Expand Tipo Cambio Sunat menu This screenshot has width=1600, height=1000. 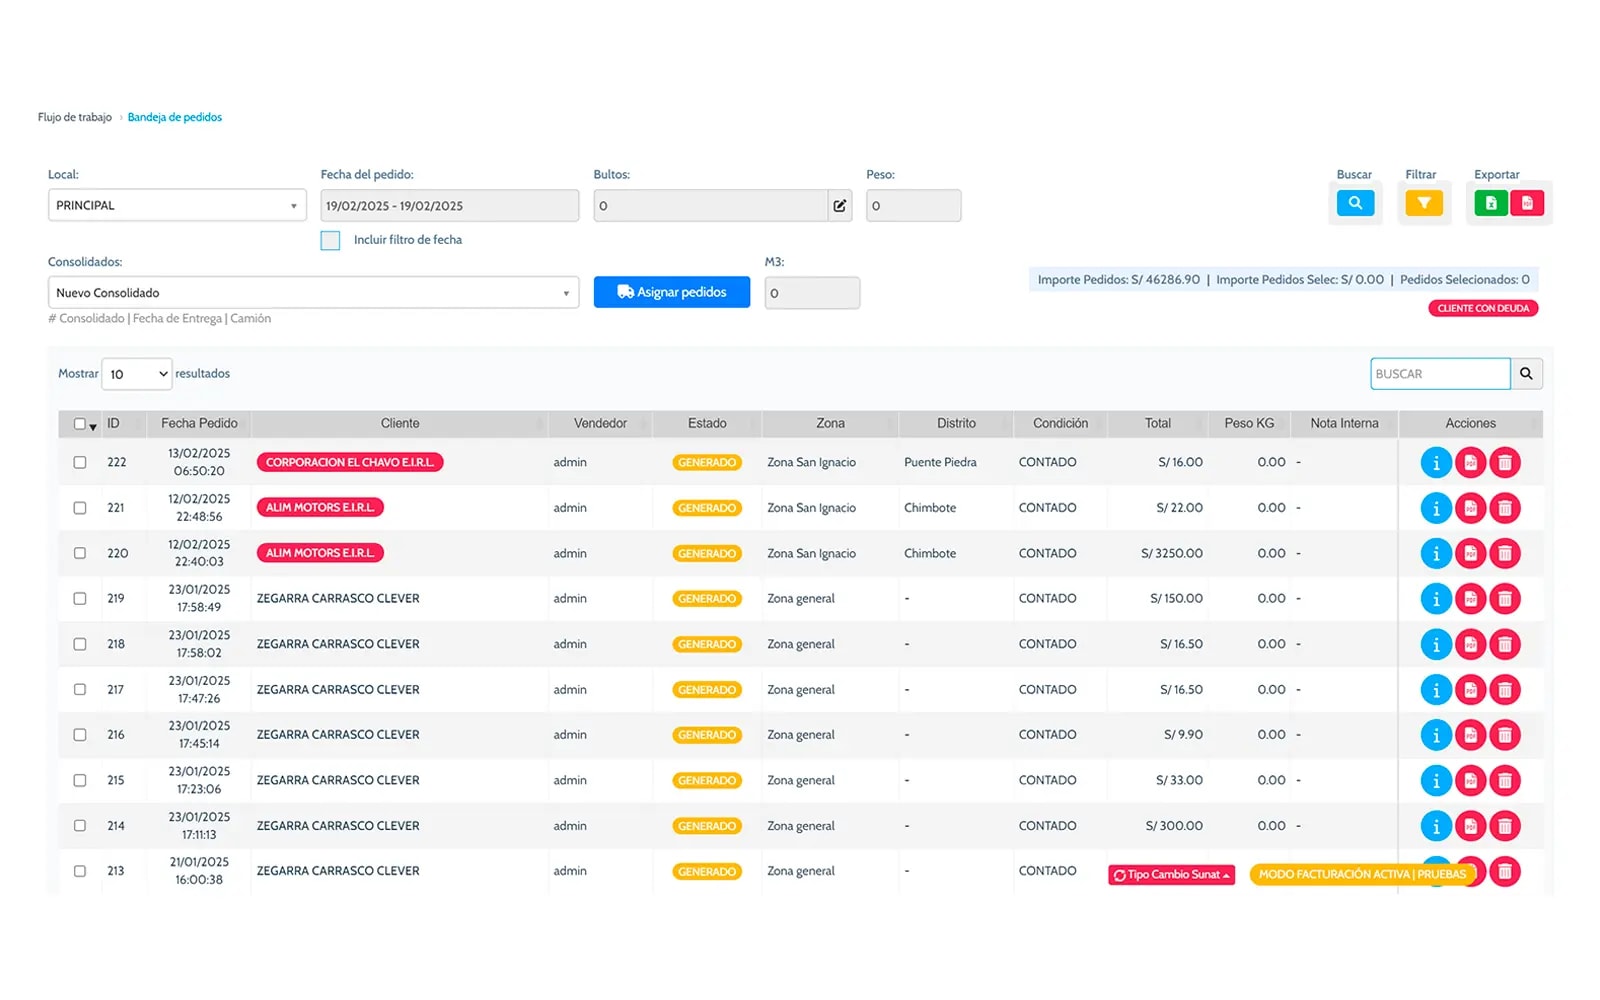click(x=1172, y=875)
